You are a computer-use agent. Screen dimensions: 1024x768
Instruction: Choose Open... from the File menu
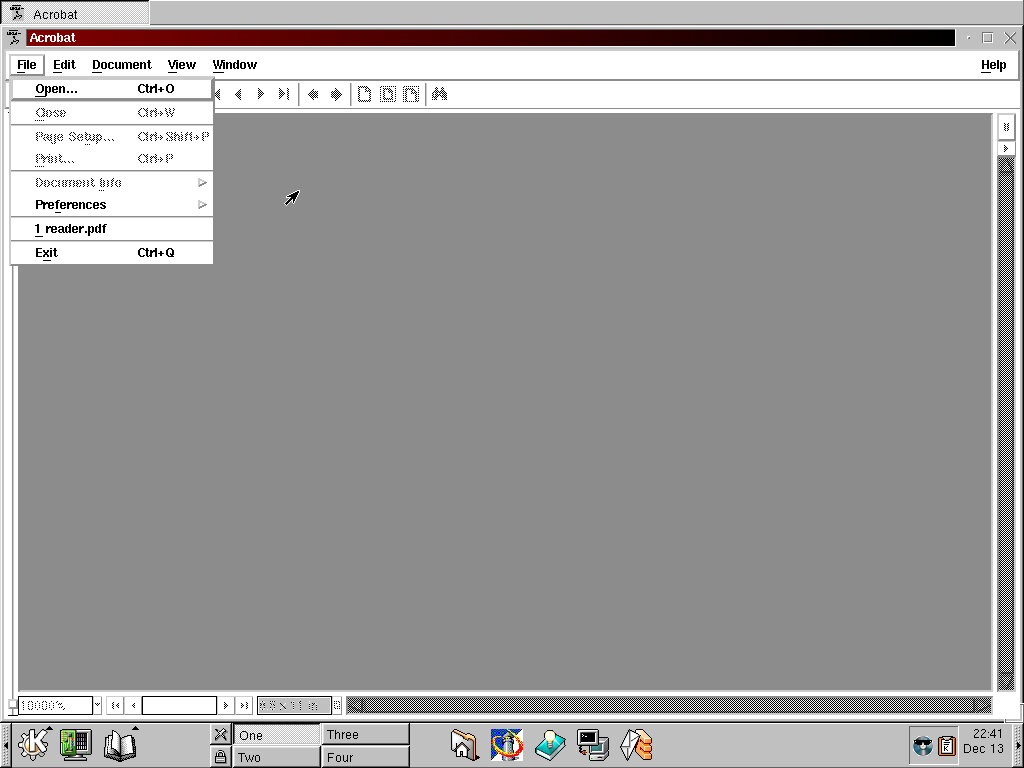[56, 89]
